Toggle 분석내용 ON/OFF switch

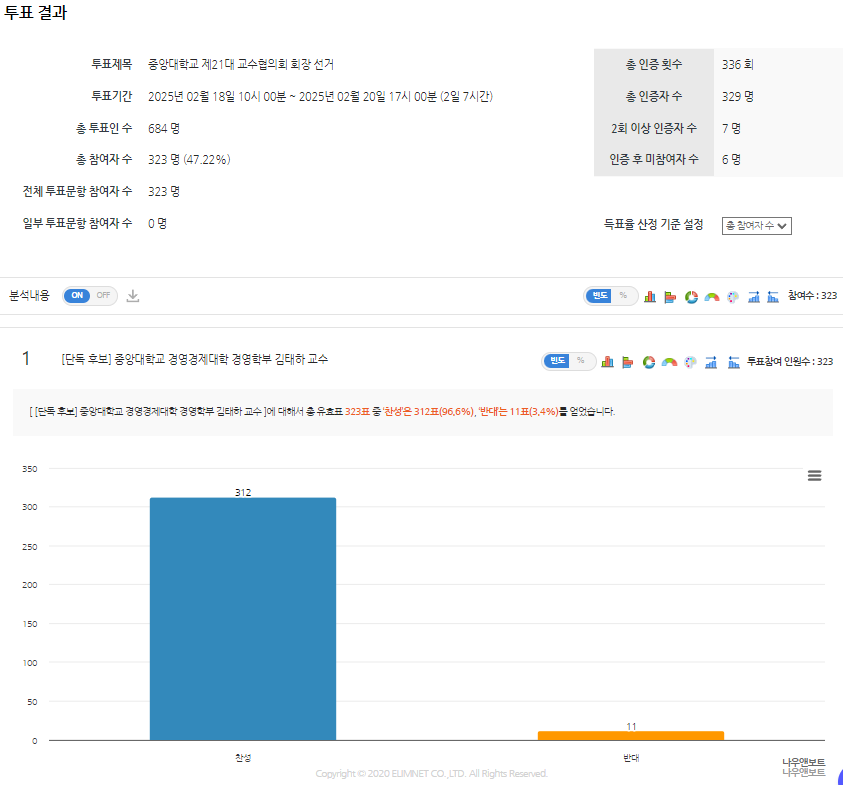click(x=89, y=296)
